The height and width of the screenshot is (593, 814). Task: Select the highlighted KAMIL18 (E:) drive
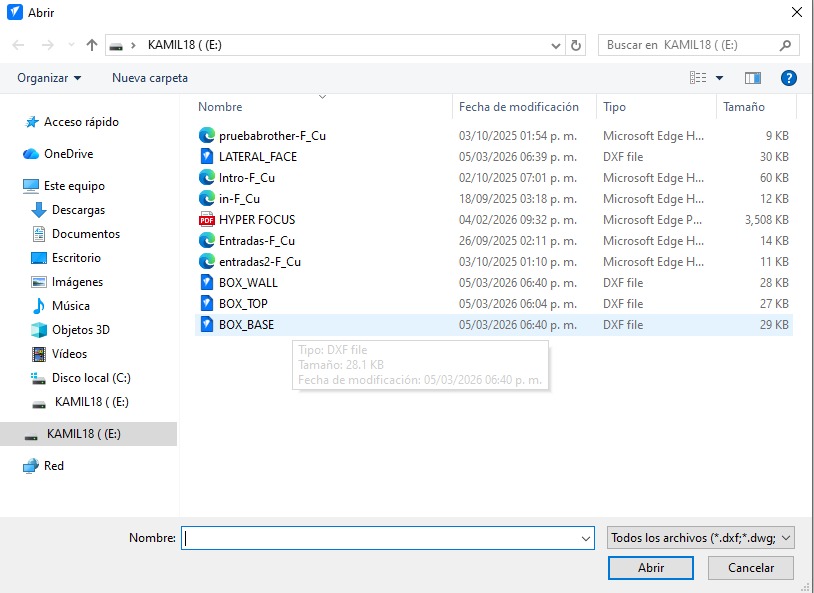[88, 434]
